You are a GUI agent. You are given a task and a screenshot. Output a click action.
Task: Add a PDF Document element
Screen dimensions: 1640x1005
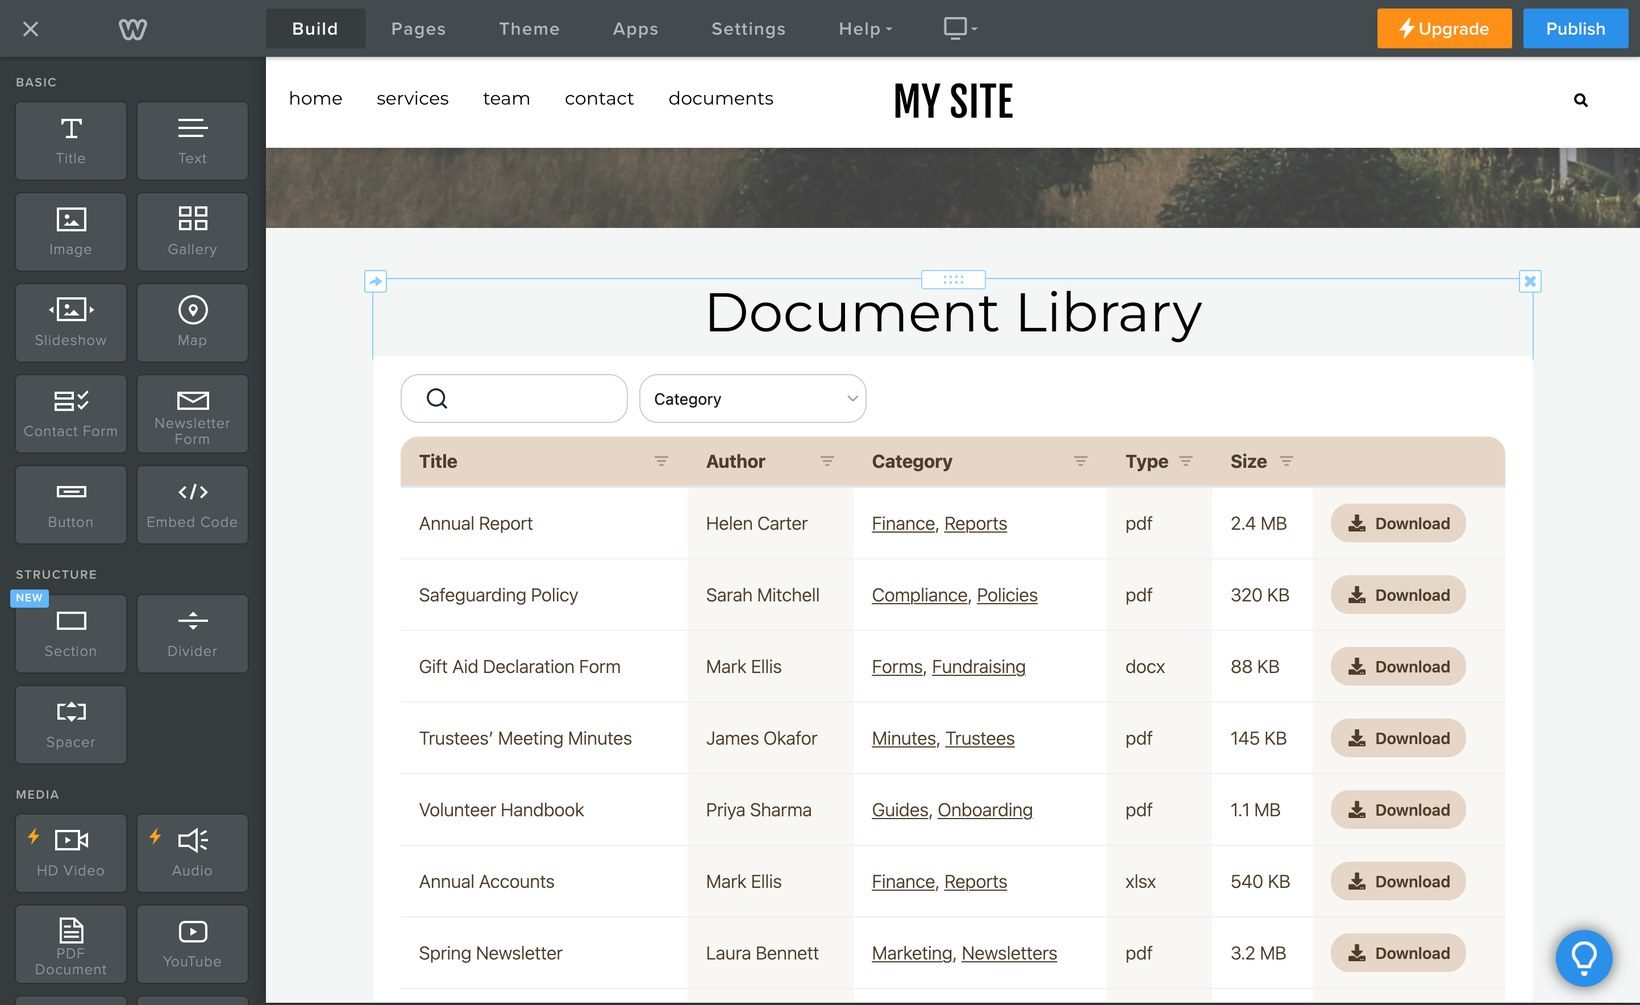click(x=71, y=944)
